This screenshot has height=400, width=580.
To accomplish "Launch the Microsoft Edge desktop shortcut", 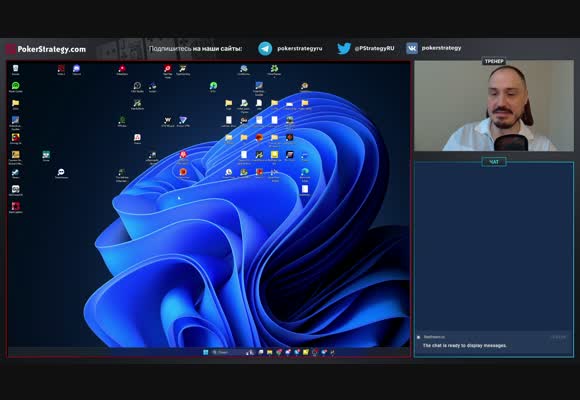I will pos(305,173).
